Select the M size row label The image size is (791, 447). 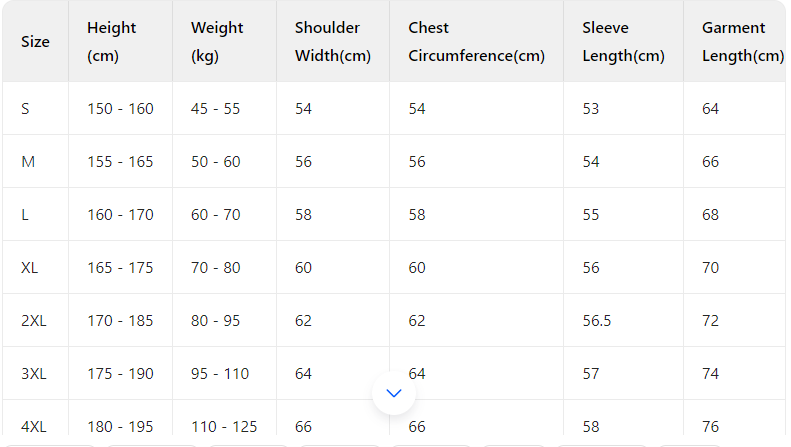click(28, 161)
